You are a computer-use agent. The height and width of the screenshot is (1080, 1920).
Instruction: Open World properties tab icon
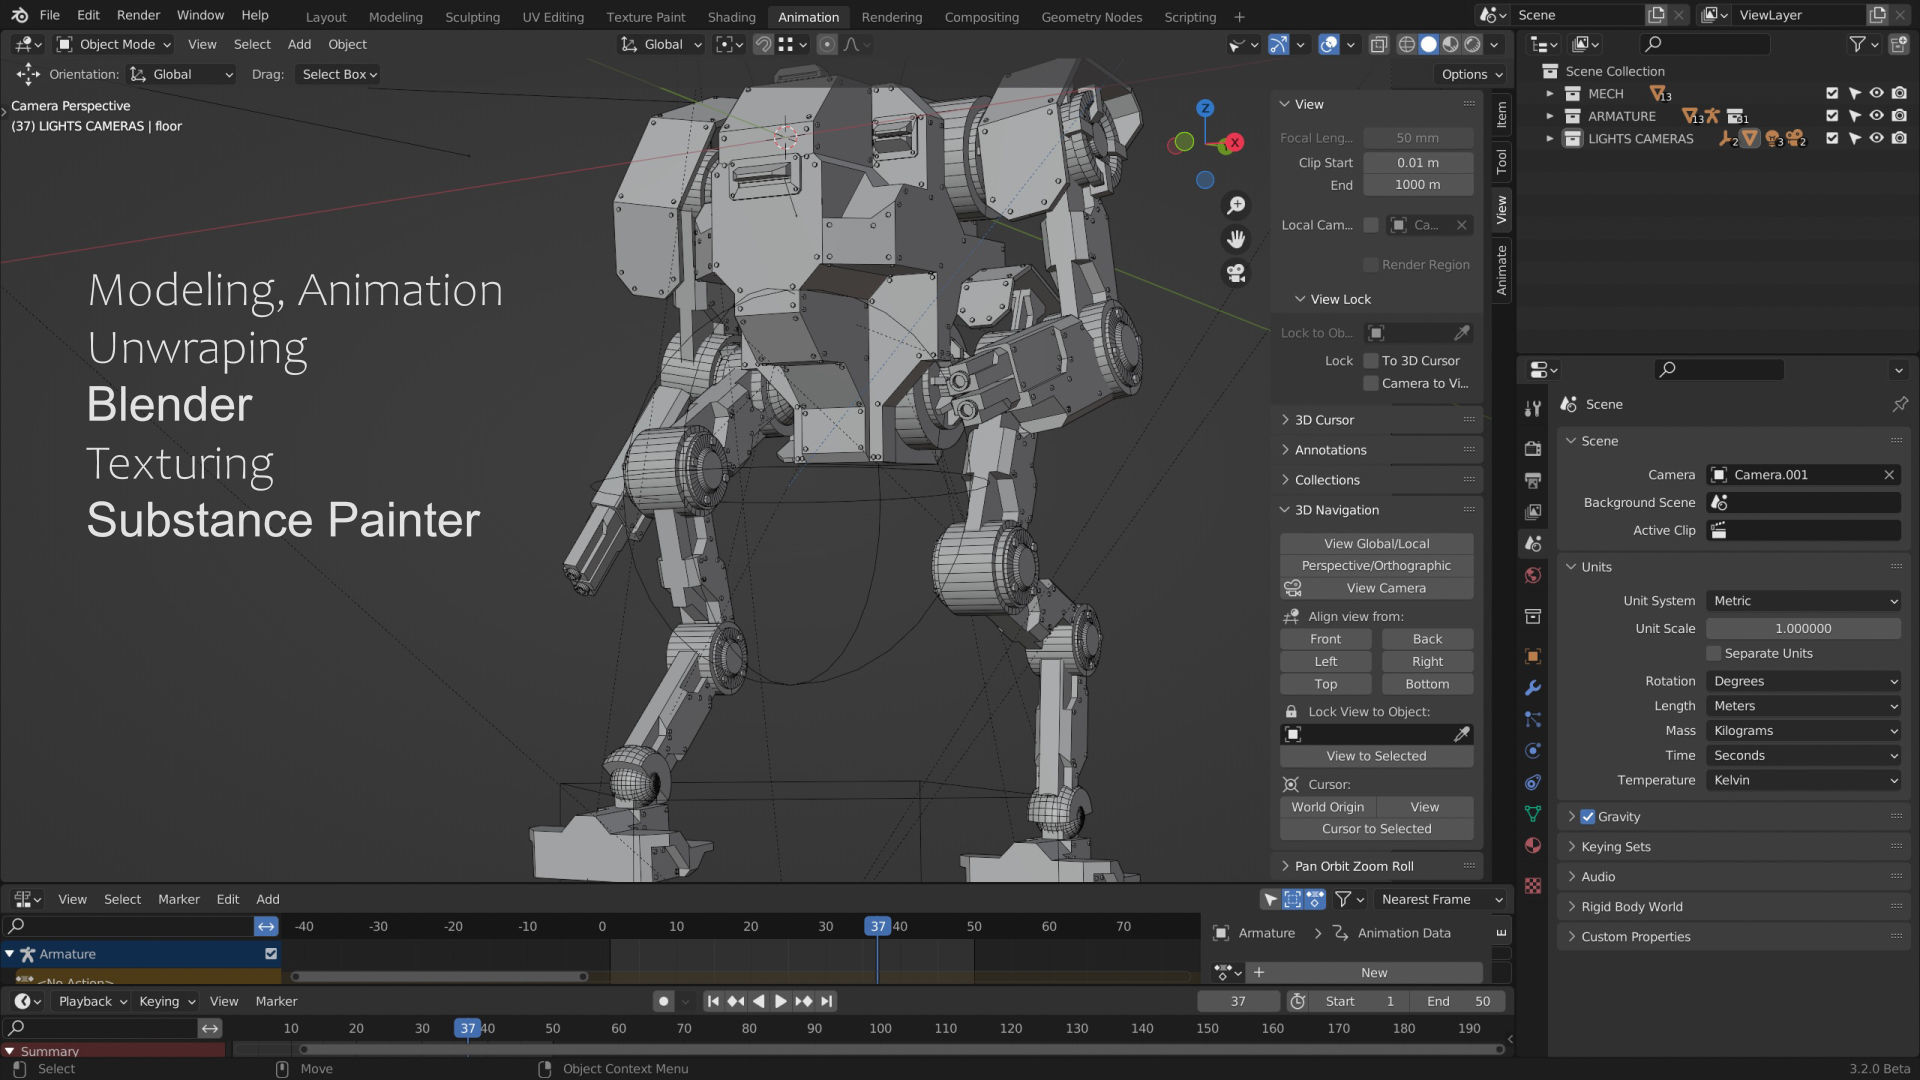[x=1532, y=575]
